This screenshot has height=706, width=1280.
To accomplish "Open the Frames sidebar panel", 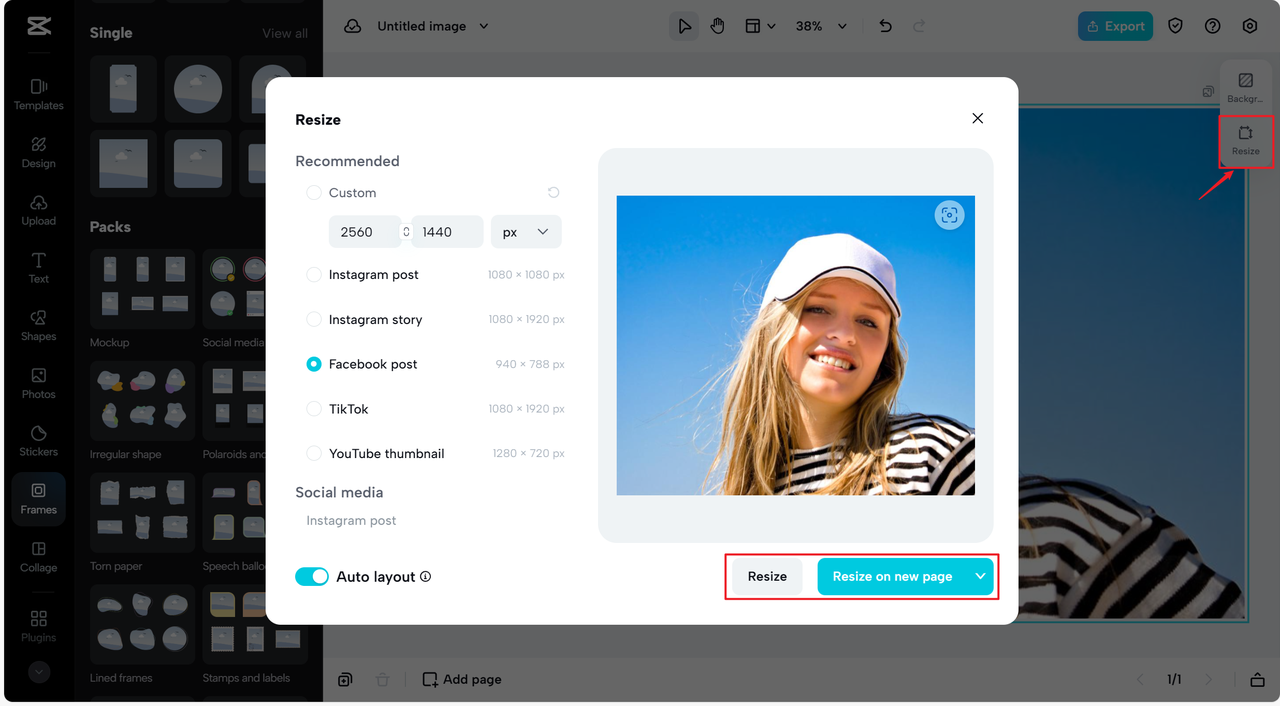I will tap(39, 499).
